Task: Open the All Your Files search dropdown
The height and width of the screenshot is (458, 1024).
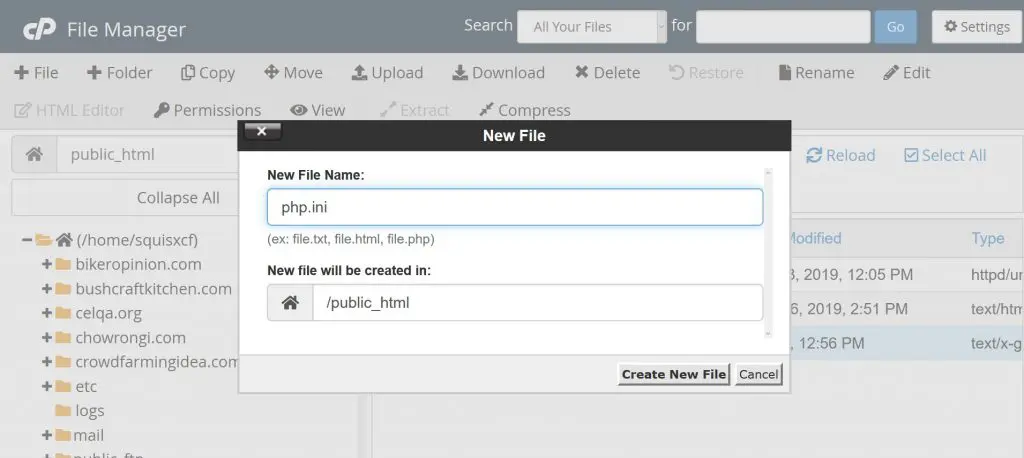Action: [591, 27]
